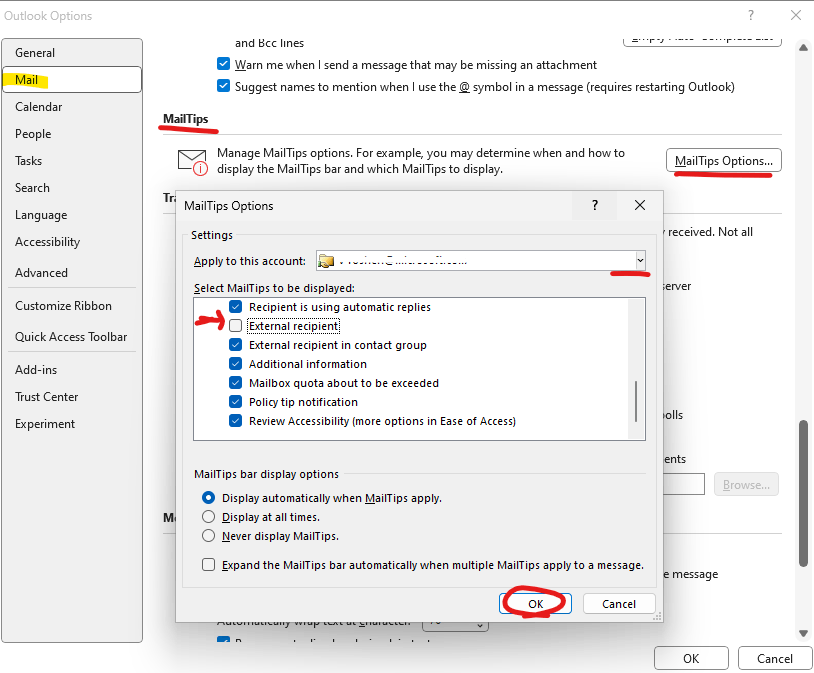Click the MailTips list scrollbar thumb
This screenshot has height=673, width=814.
coord(636,401)
